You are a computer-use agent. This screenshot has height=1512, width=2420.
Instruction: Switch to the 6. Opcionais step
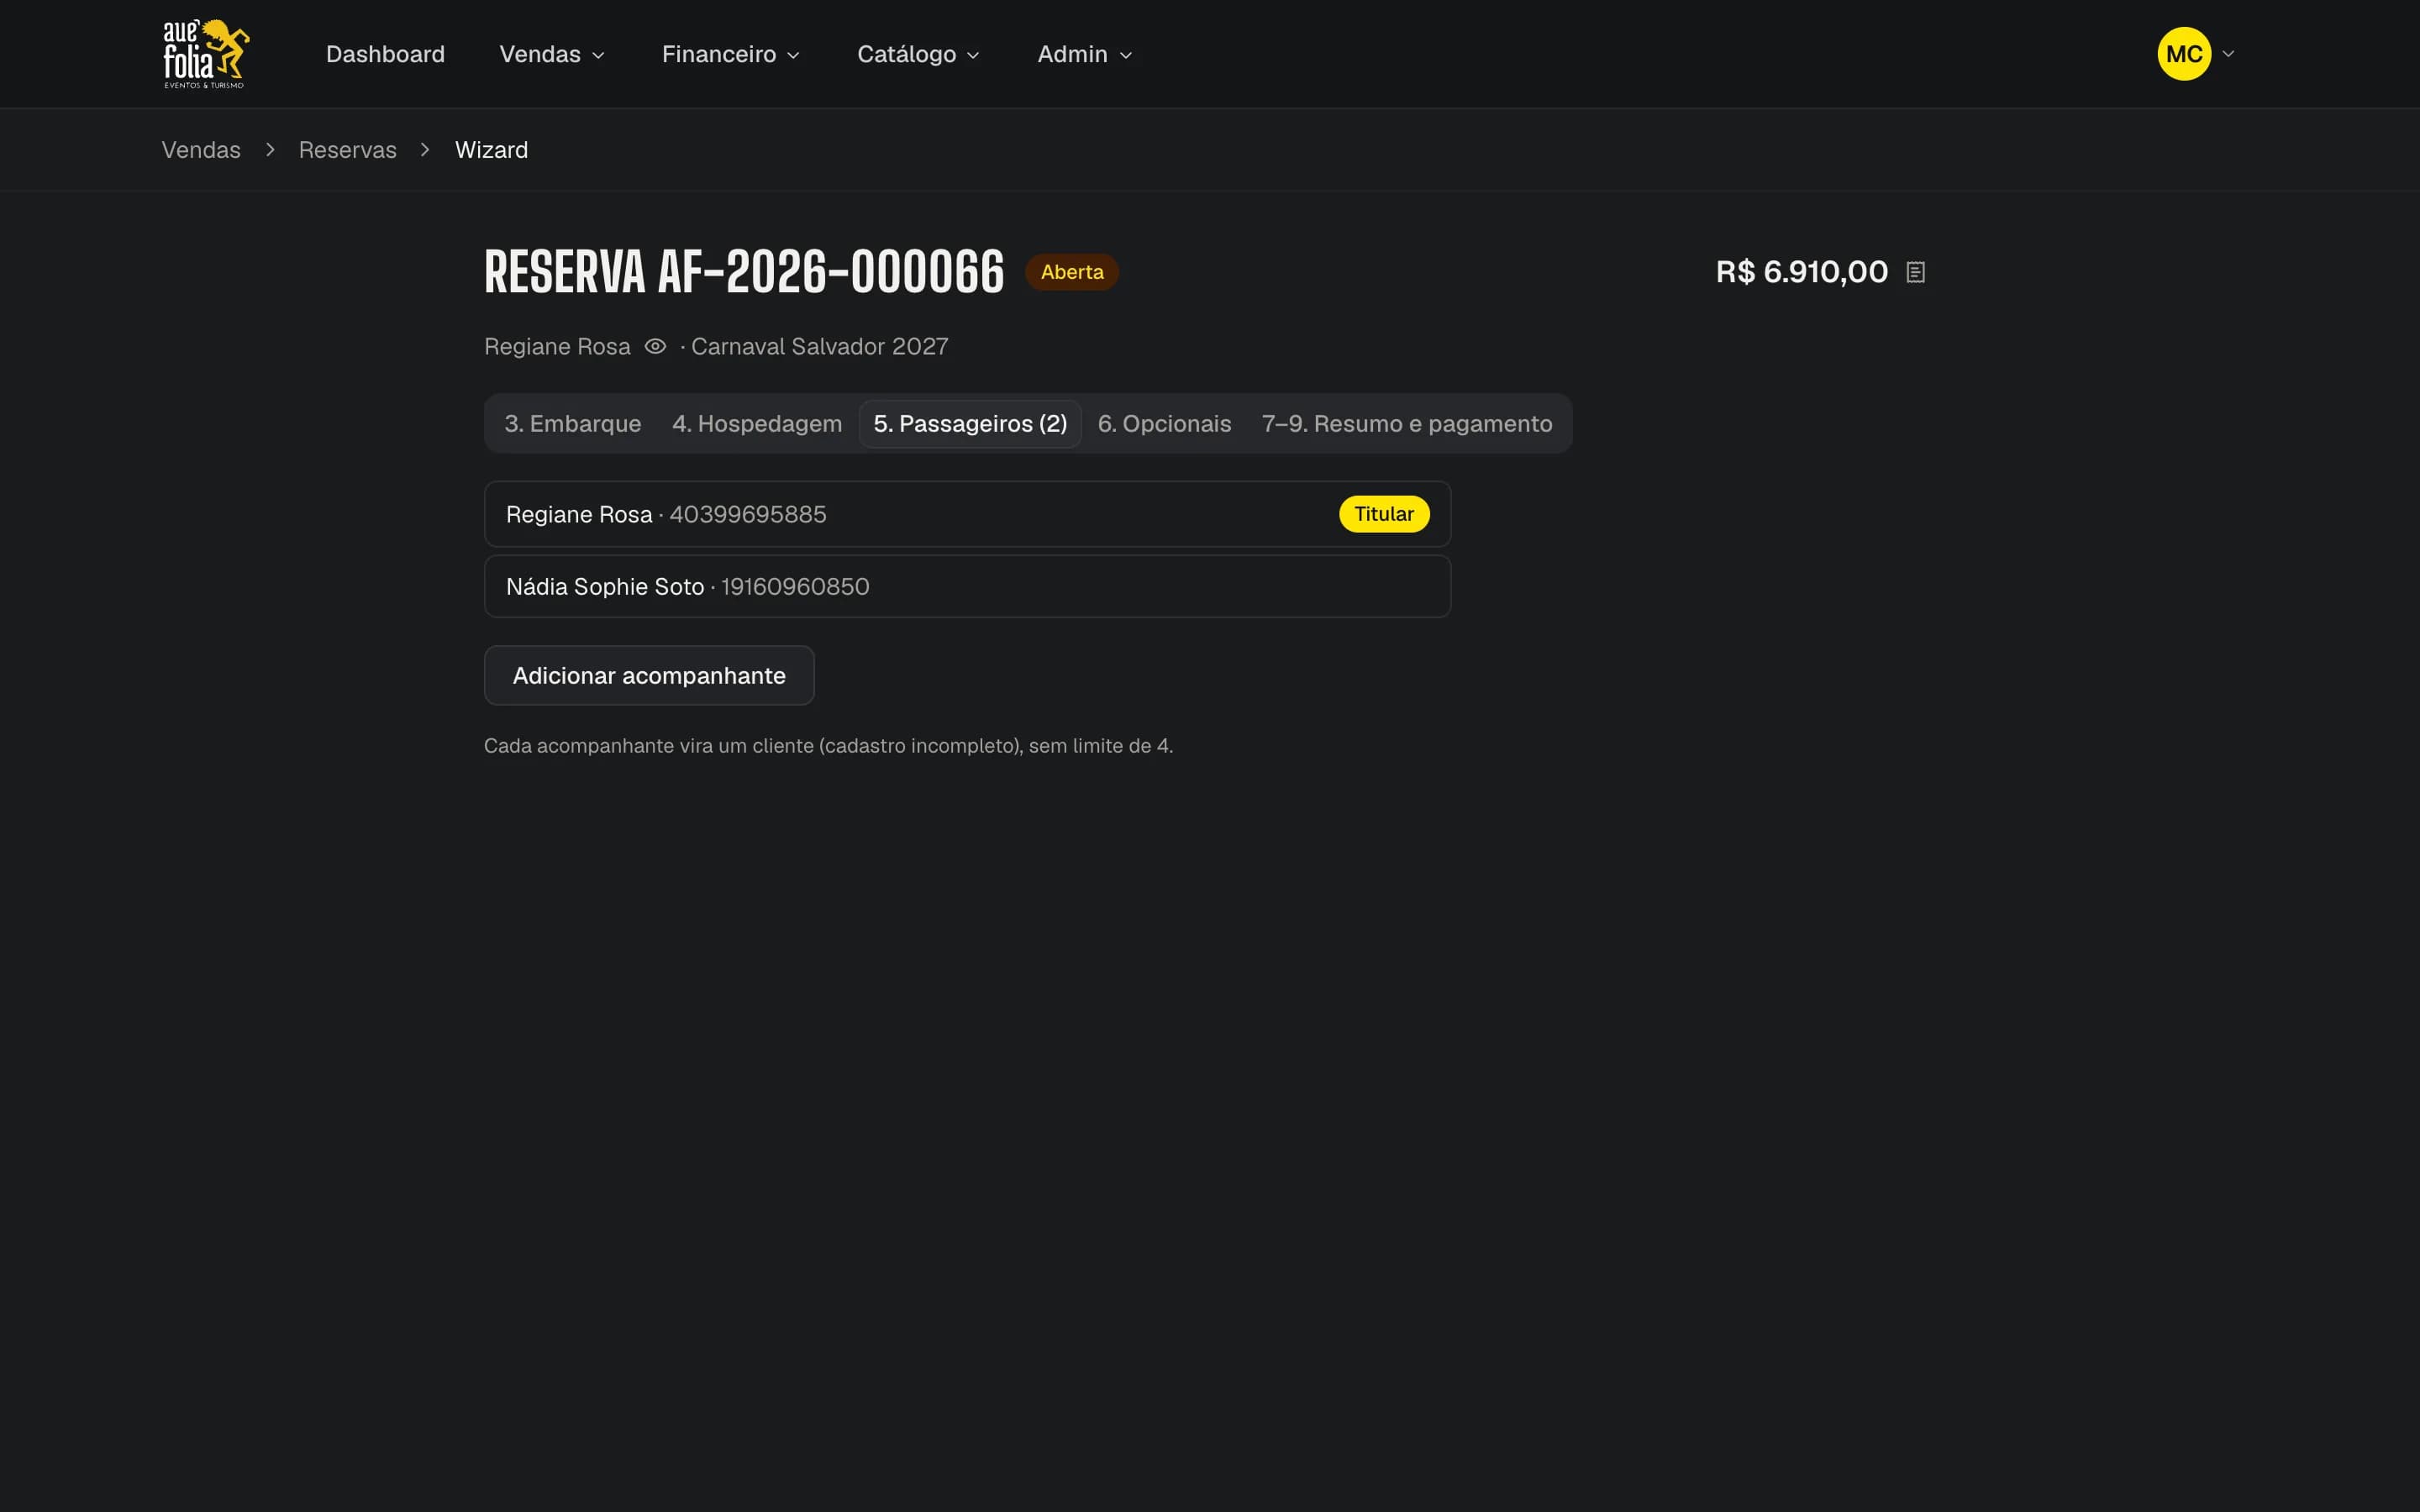[x=1164, y=424]
